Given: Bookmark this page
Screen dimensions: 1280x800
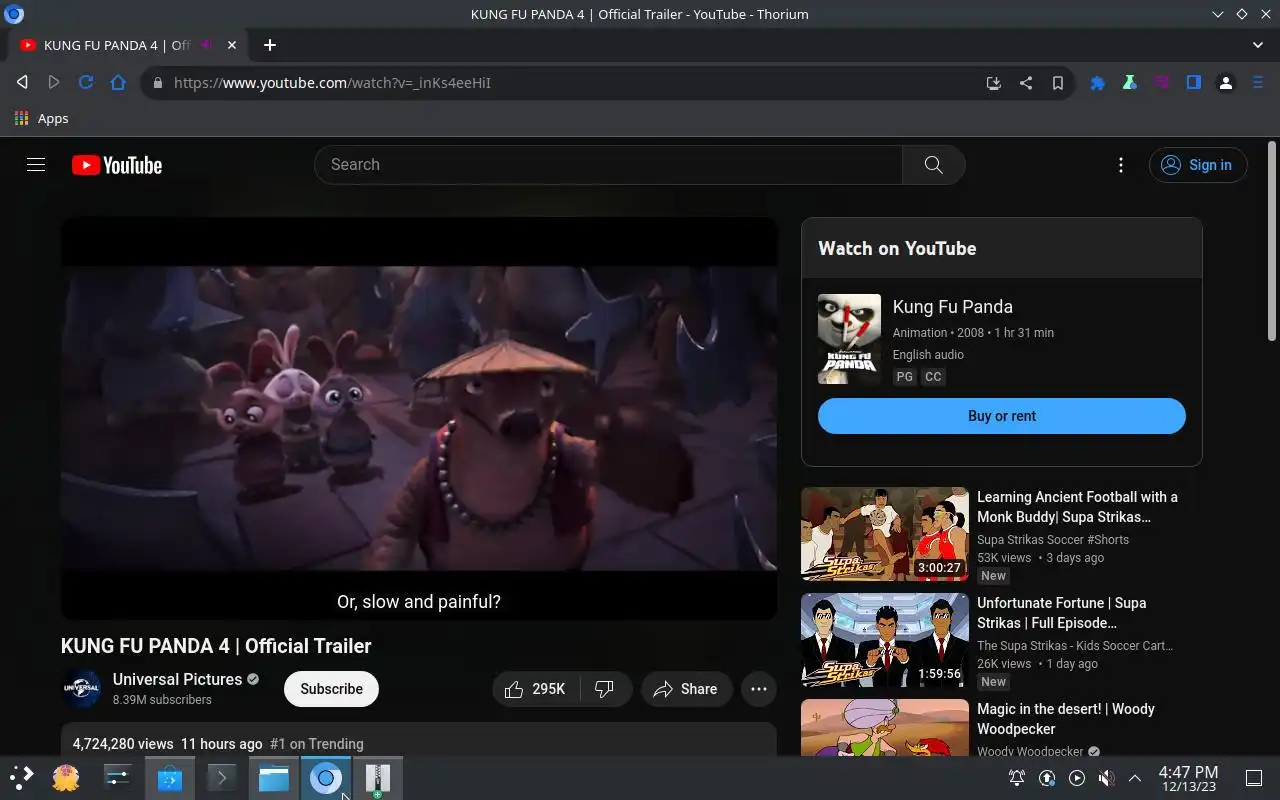Looking at the screenshot, I should pyautogui.click(x=1057, y=83).
